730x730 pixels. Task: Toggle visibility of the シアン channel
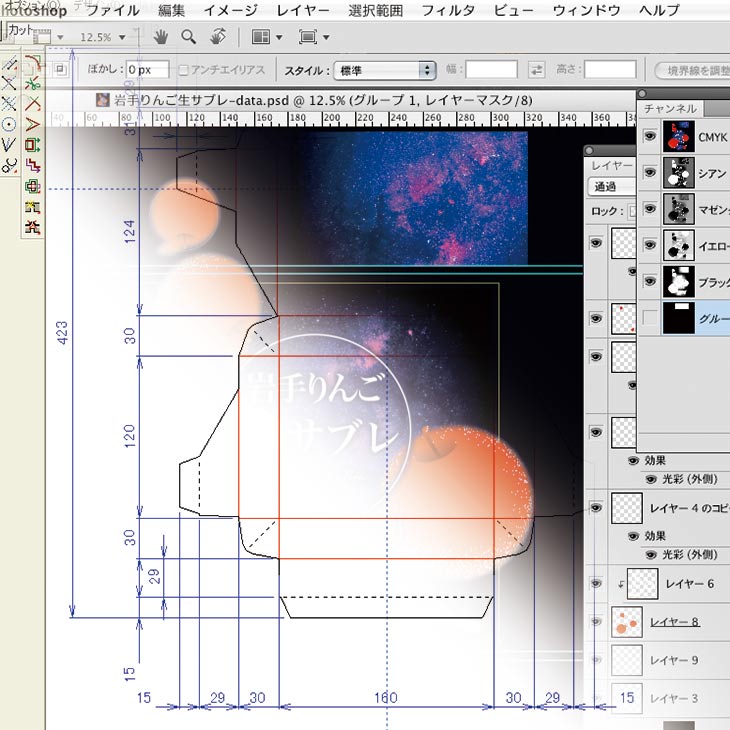tap(649, 173)
